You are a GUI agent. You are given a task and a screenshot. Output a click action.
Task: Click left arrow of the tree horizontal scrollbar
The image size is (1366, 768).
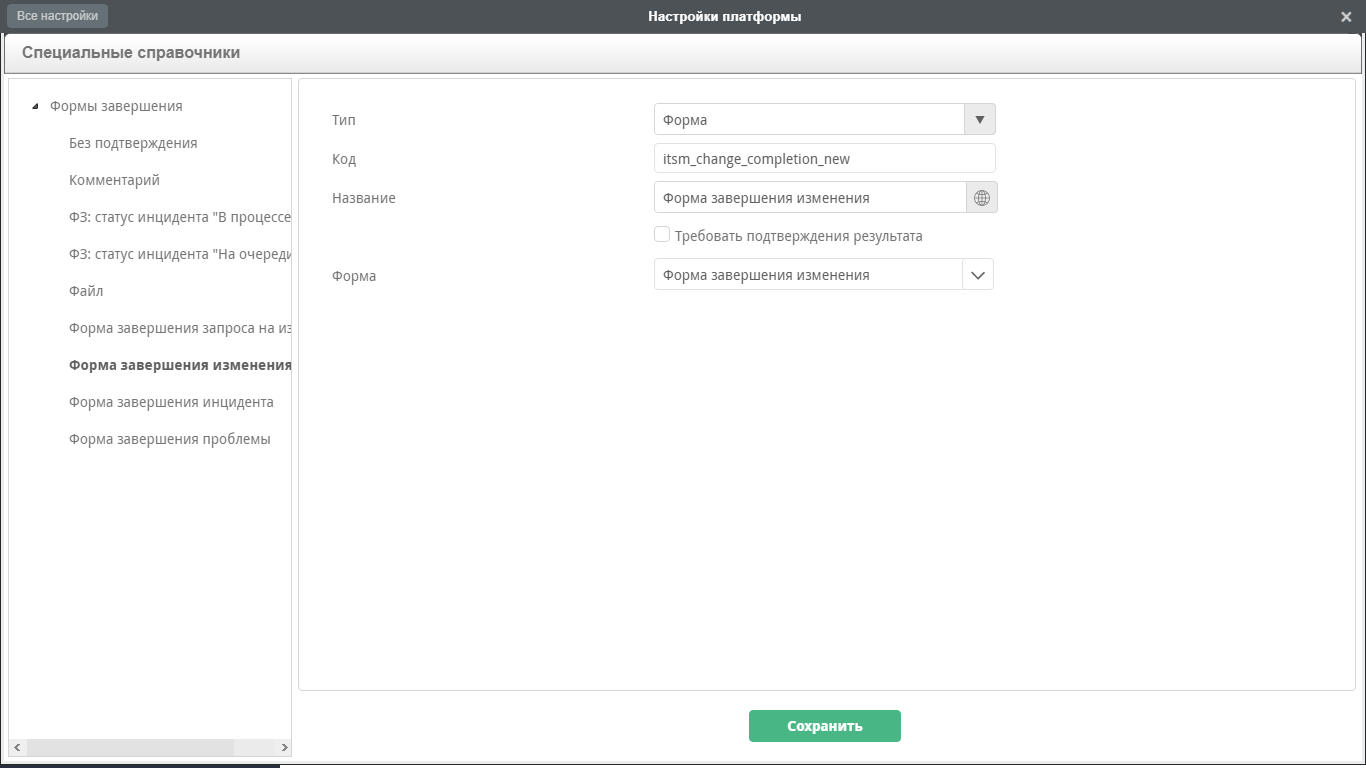(x=17, y=748)
